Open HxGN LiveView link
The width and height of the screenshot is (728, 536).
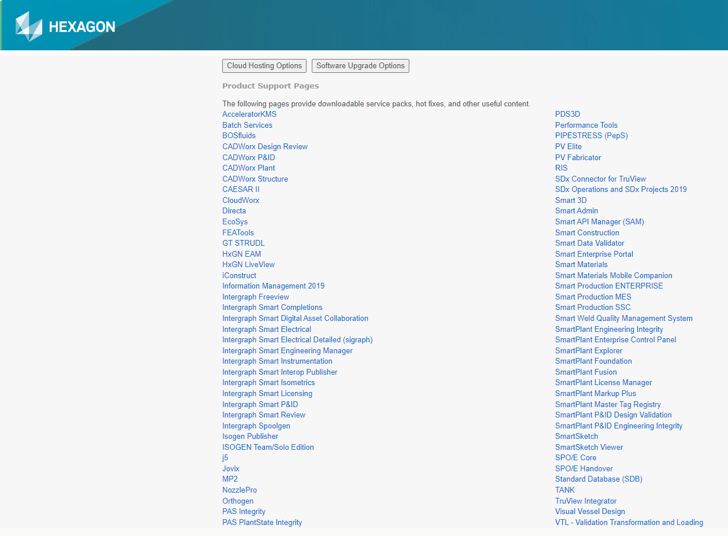[248, 265]
